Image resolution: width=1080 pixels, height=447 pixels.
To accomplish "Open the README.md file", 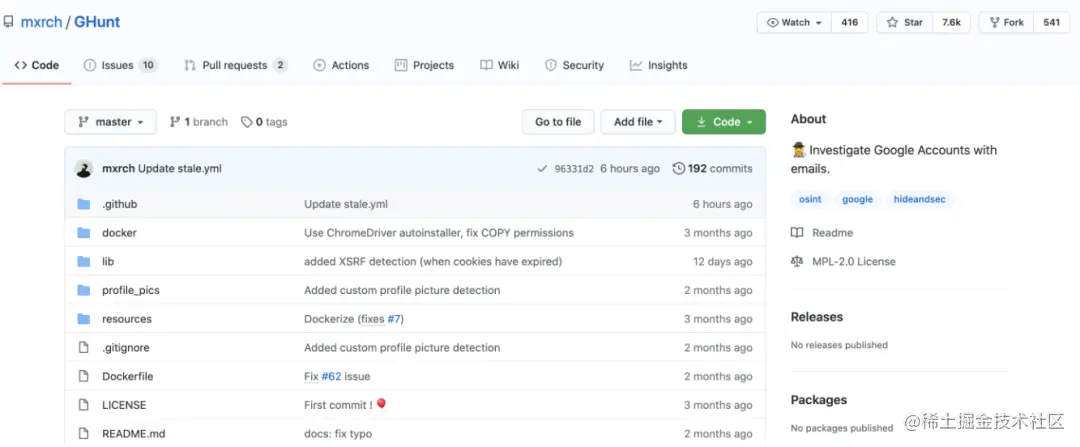I will 134,434.
